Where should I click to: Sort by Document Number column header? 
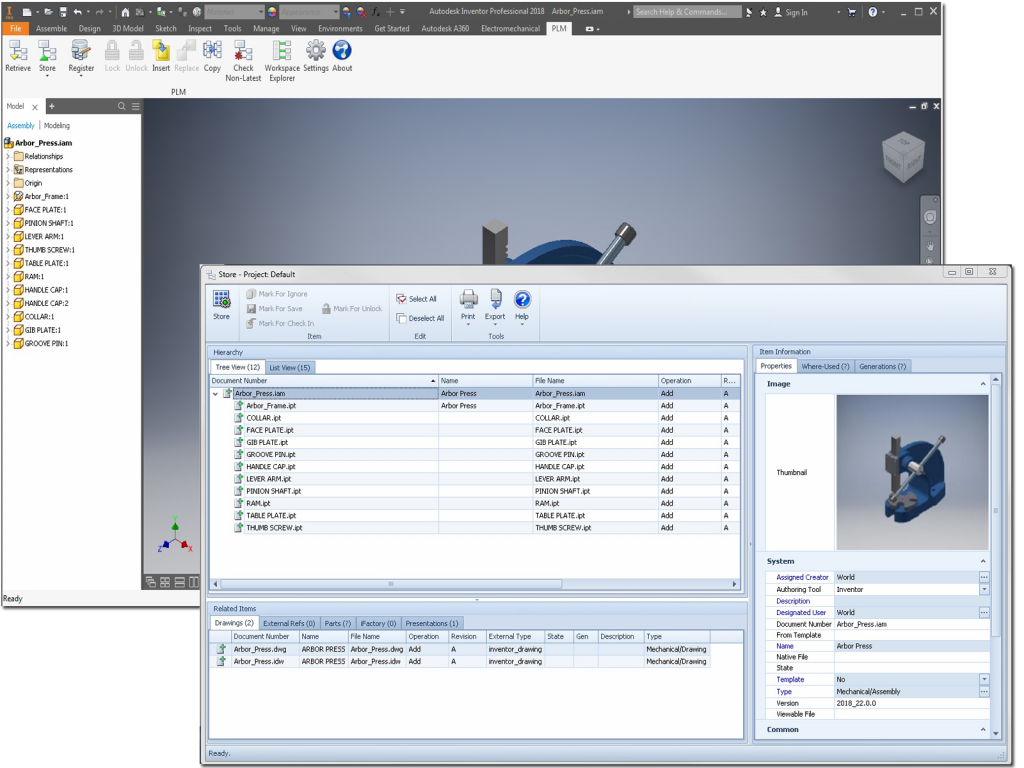(324, 381)
